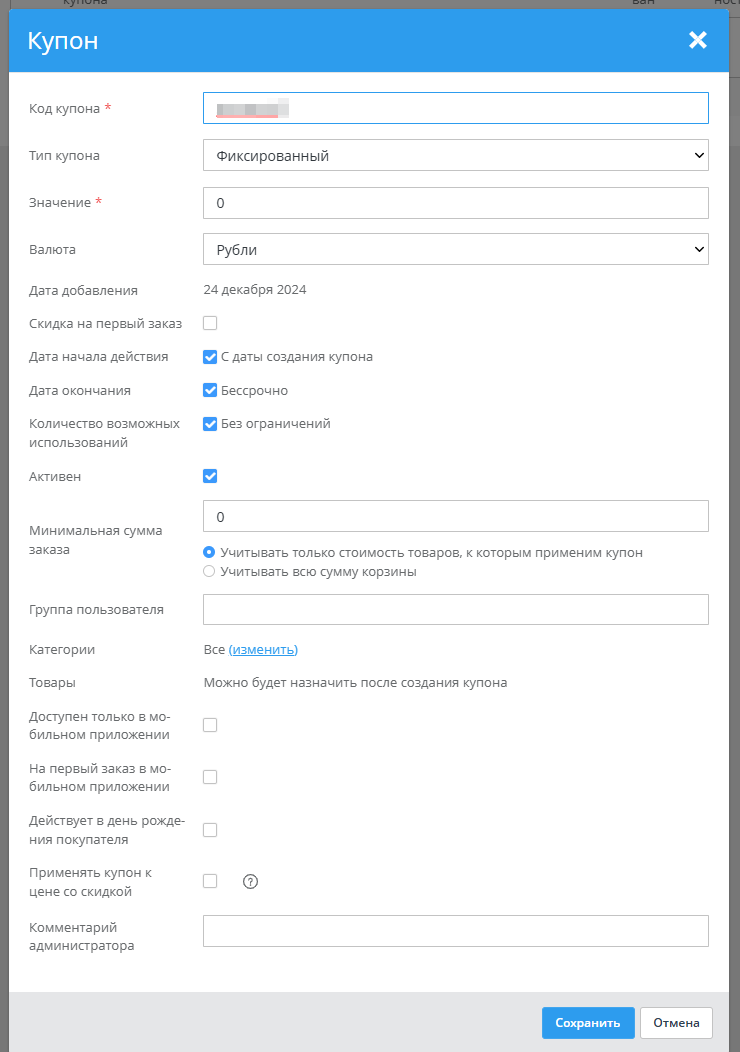Select Учитывать всю сумму корзины option
740x1052 pixels.
(209, 572)
